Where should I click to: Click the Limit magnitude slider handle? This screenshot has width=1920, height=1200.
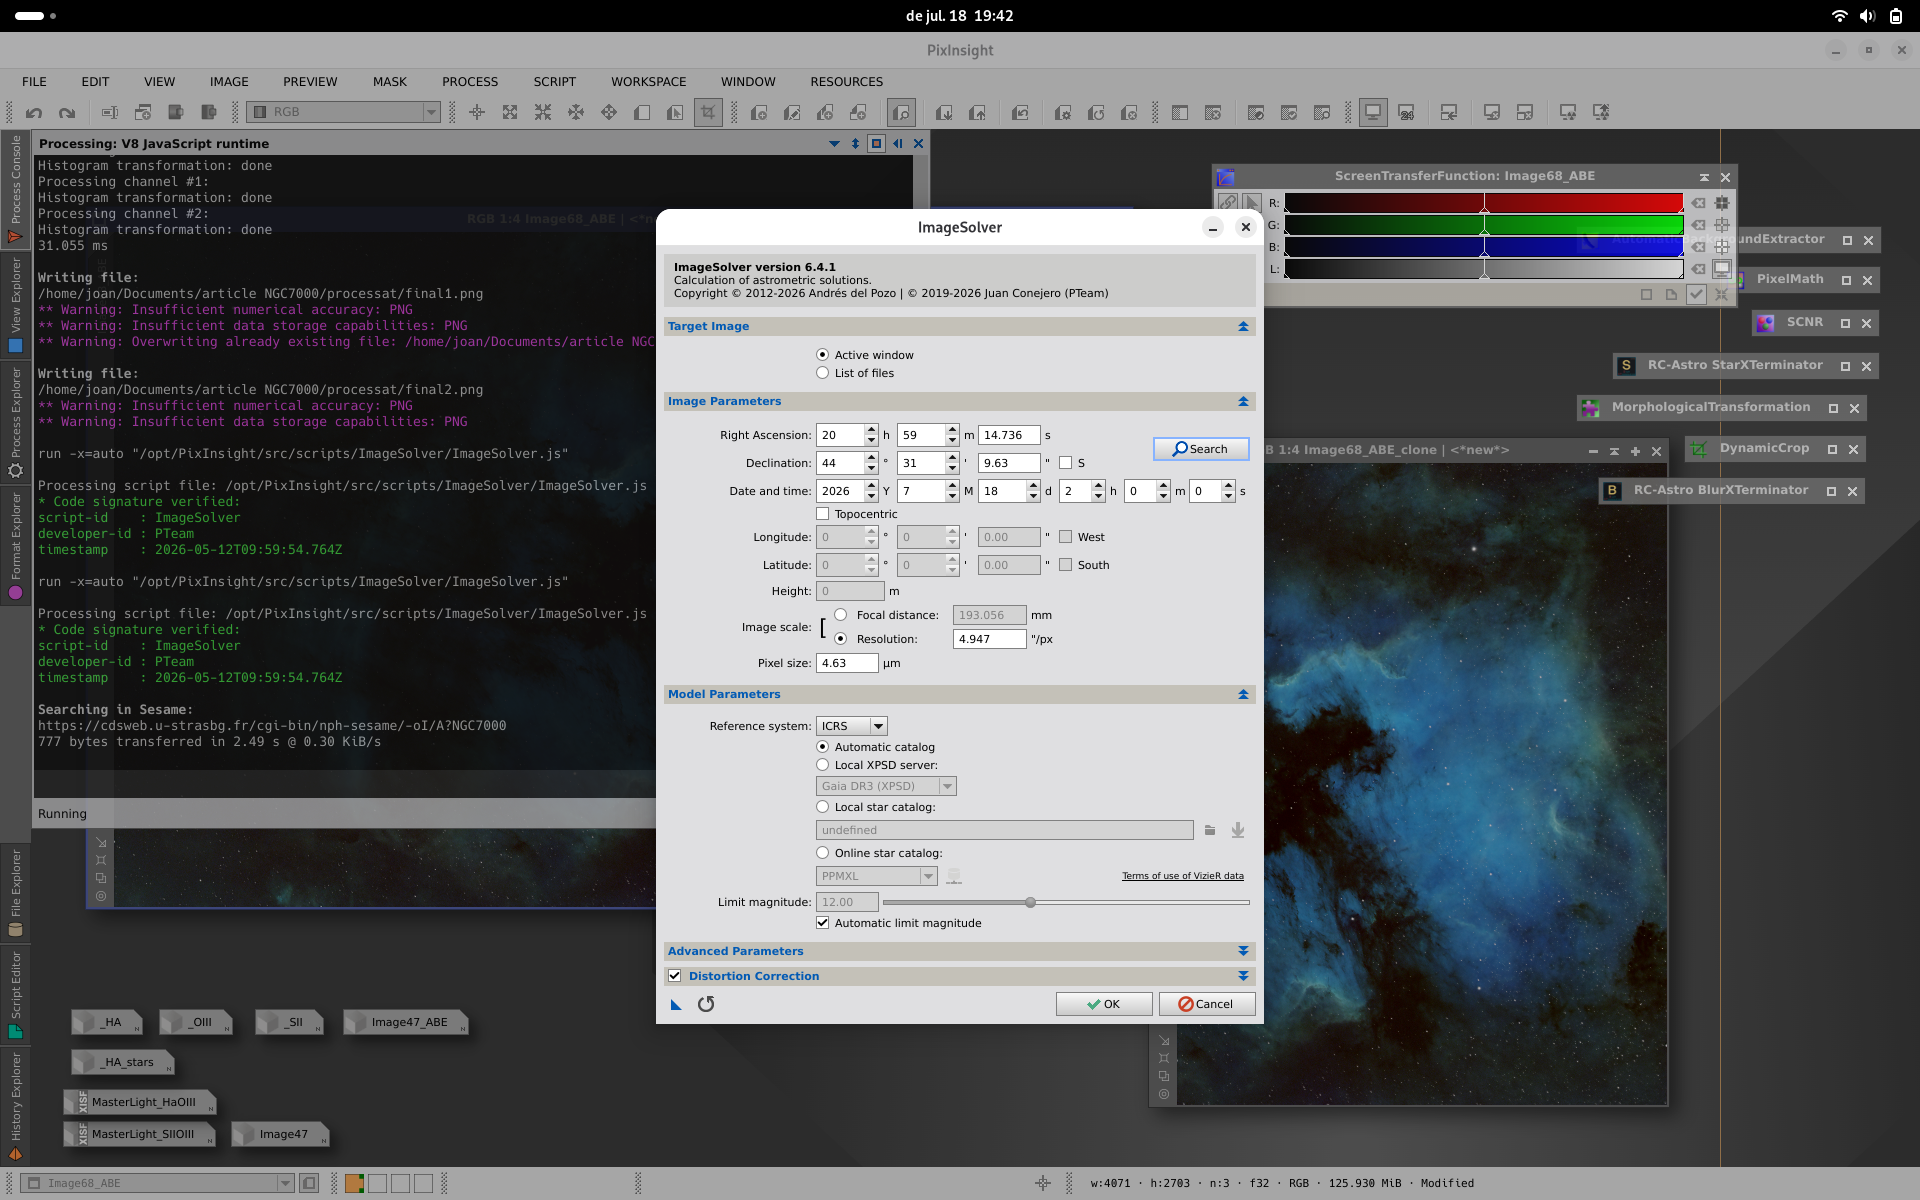(1030, 902)
